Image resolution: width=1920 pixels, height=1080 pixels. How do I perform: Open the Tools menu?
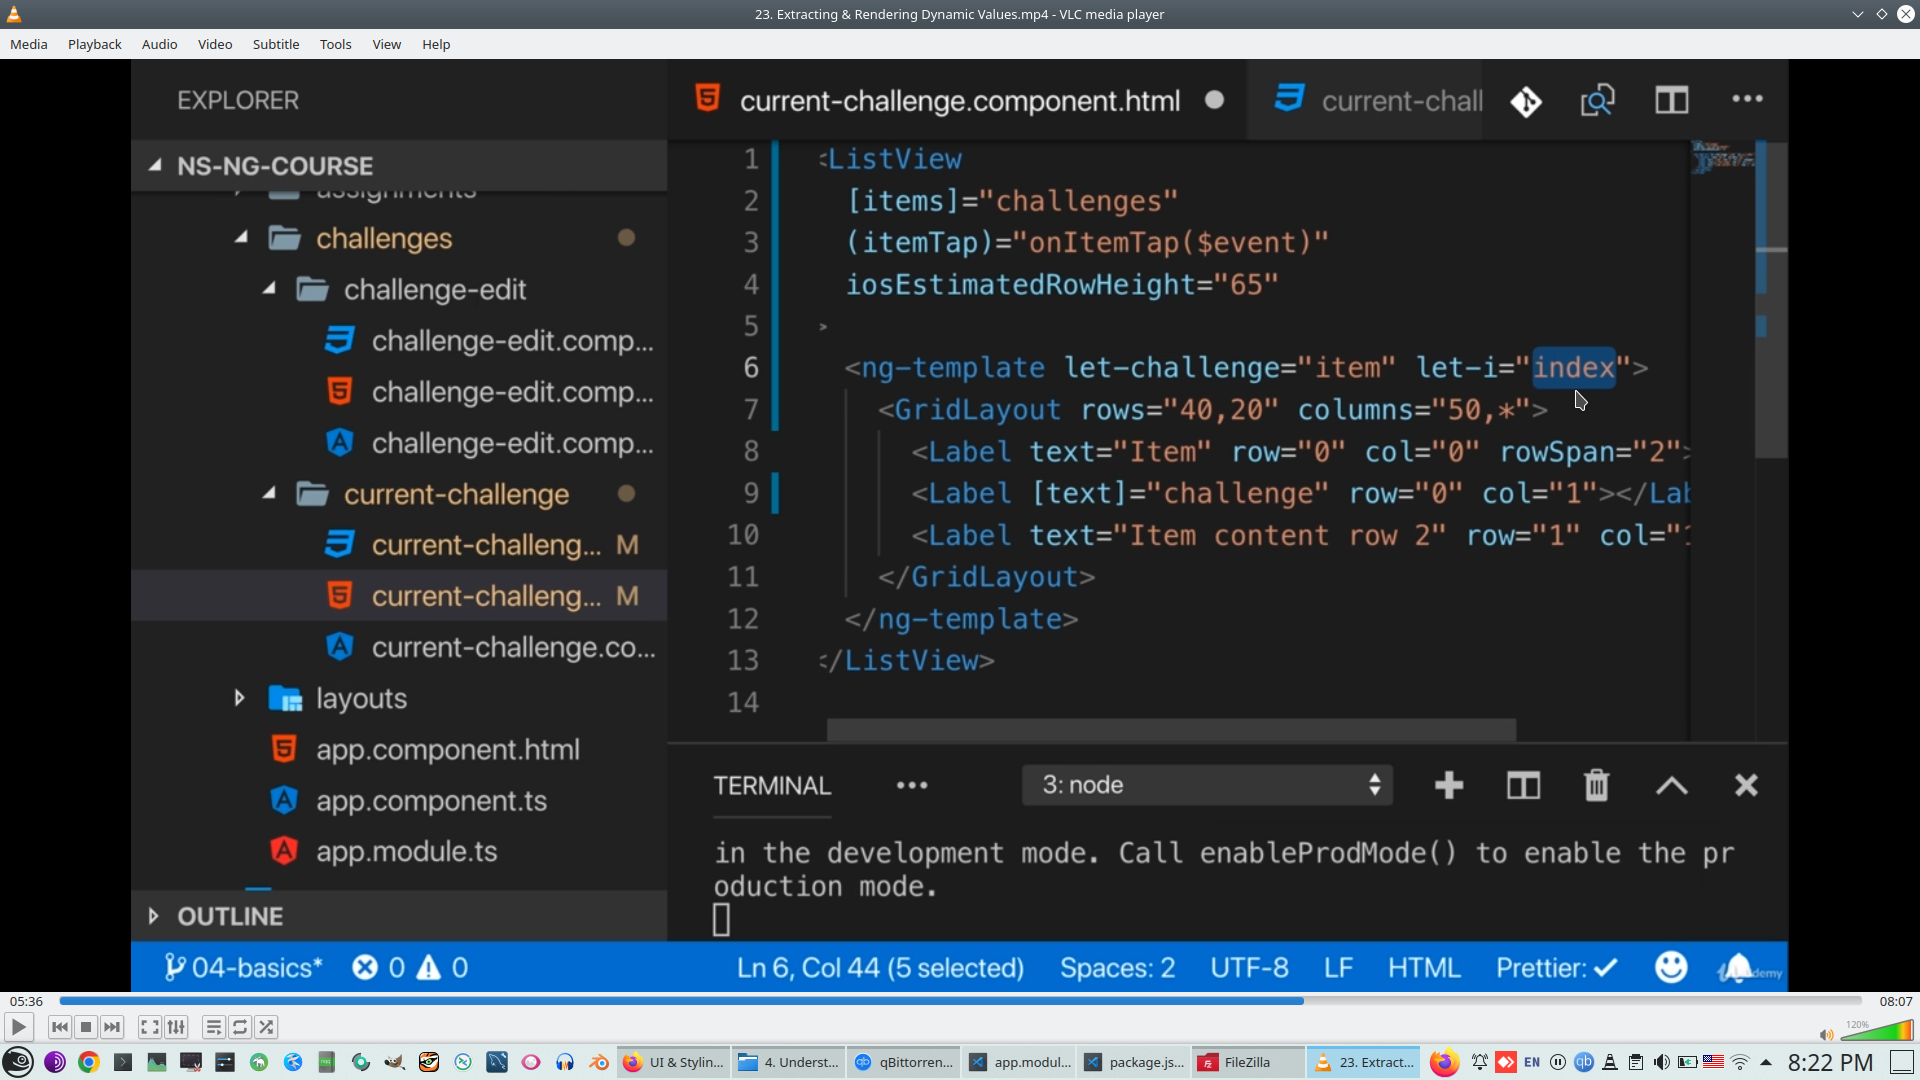(335, 44)
